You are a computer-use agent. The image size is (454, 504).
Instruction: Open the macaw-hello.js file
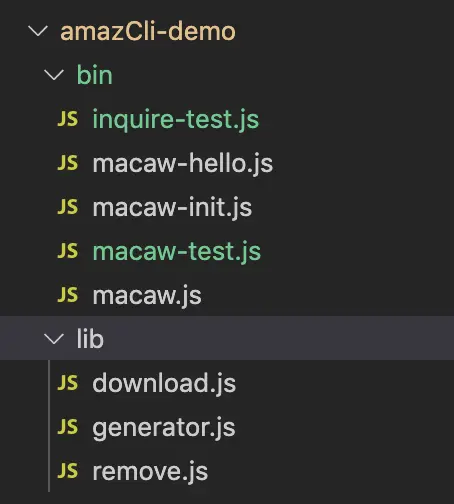[183, 163]
